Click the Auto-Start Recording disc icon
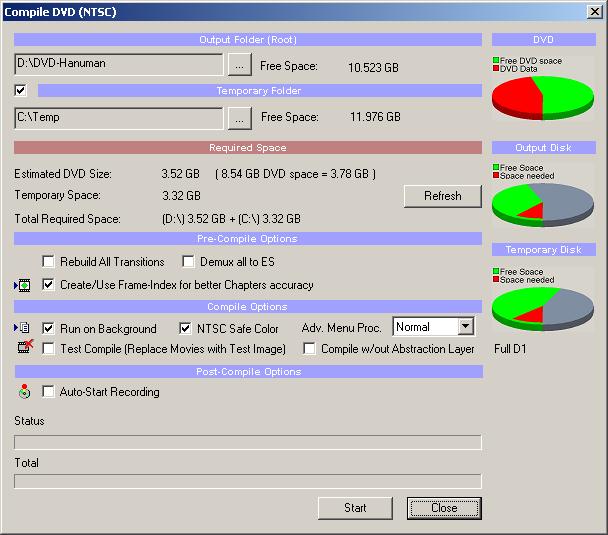This screenshot has height=535, width=608. tap(24, 392)
